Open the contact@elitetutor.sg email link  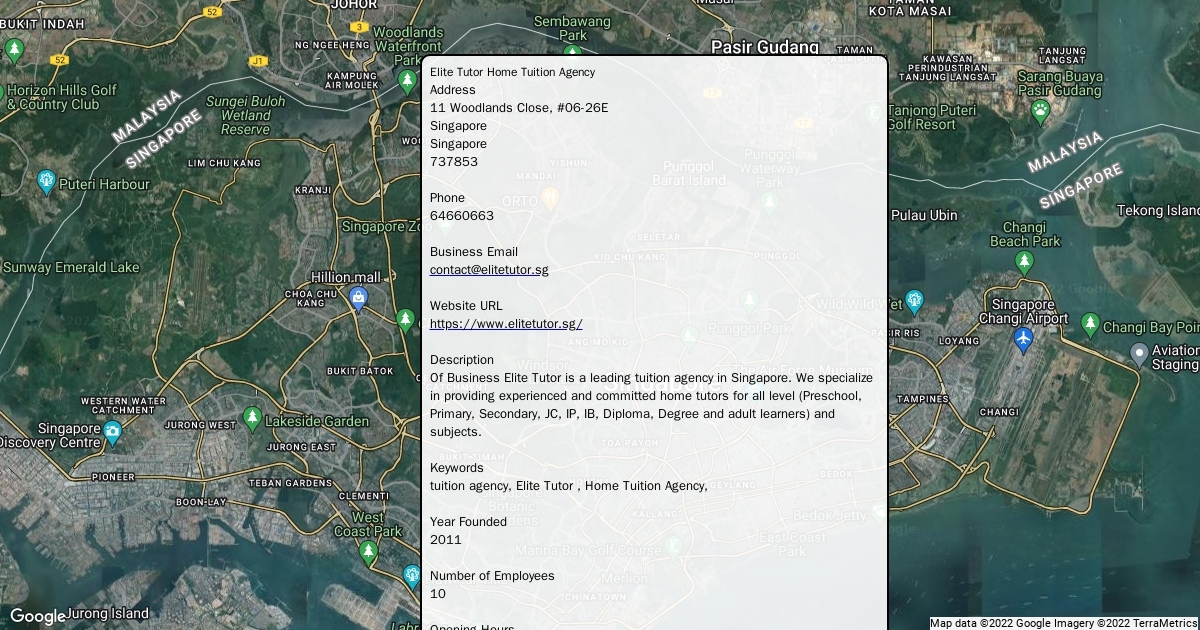click(489, 270)
